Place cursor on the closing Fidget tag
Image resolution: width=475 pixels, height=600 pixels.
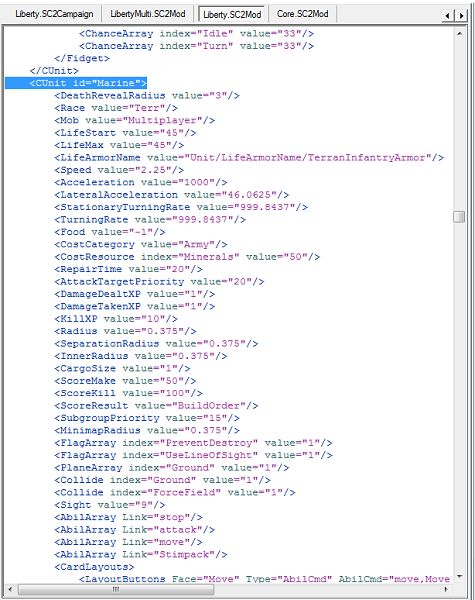pyautogui.click(x=82, y=59)
